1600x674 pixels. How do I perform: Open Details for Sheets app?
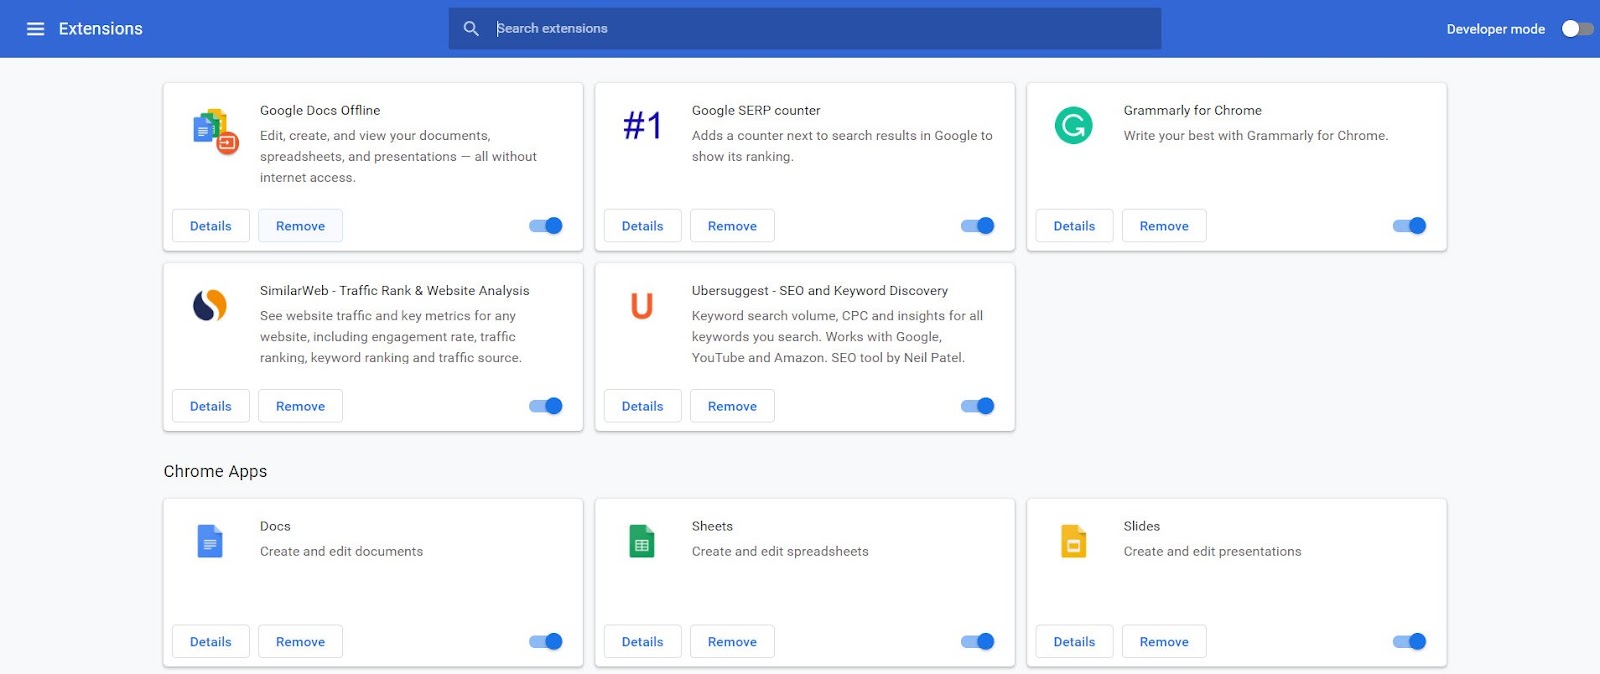coord(643,642)
